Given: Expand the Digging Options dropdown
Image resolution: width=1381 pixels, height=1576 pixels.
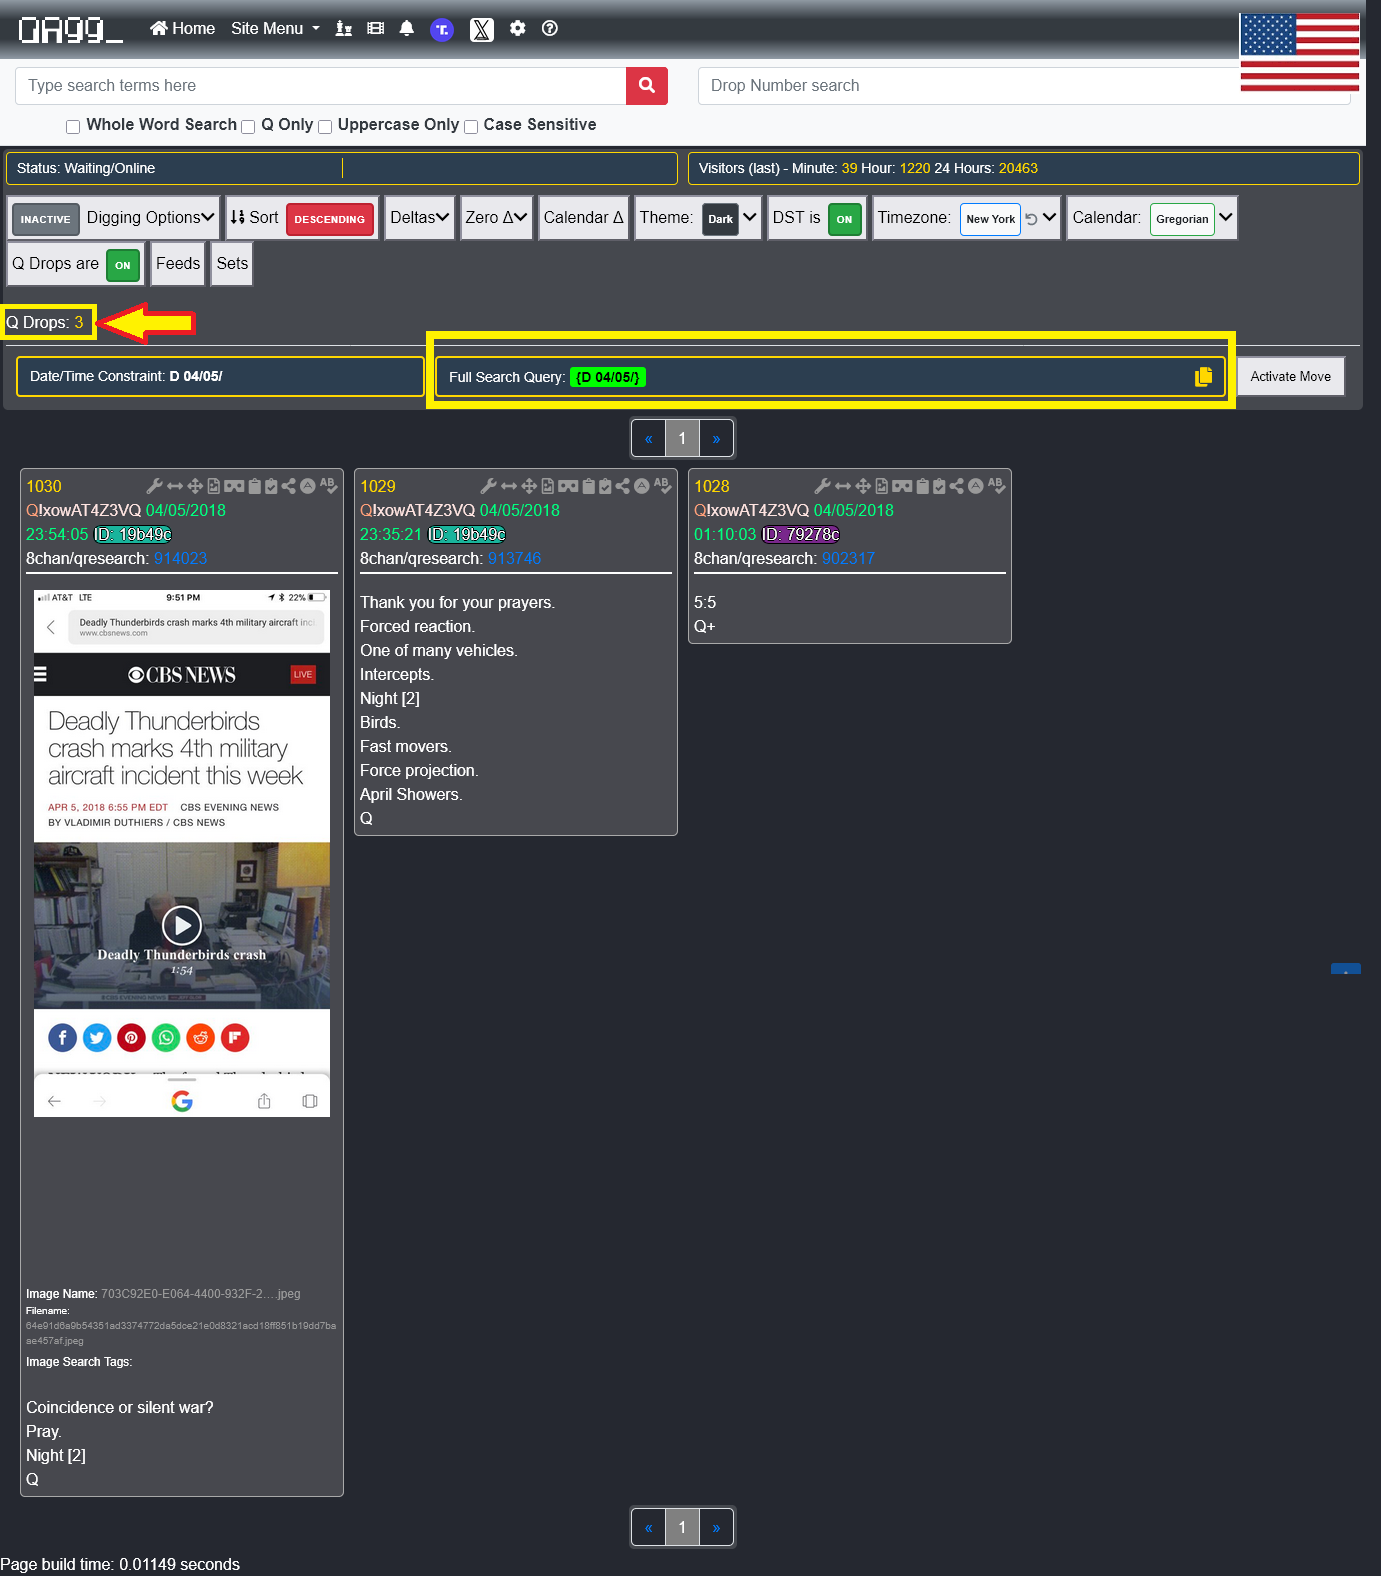Looking at the screenshot, I should [150, 218].
